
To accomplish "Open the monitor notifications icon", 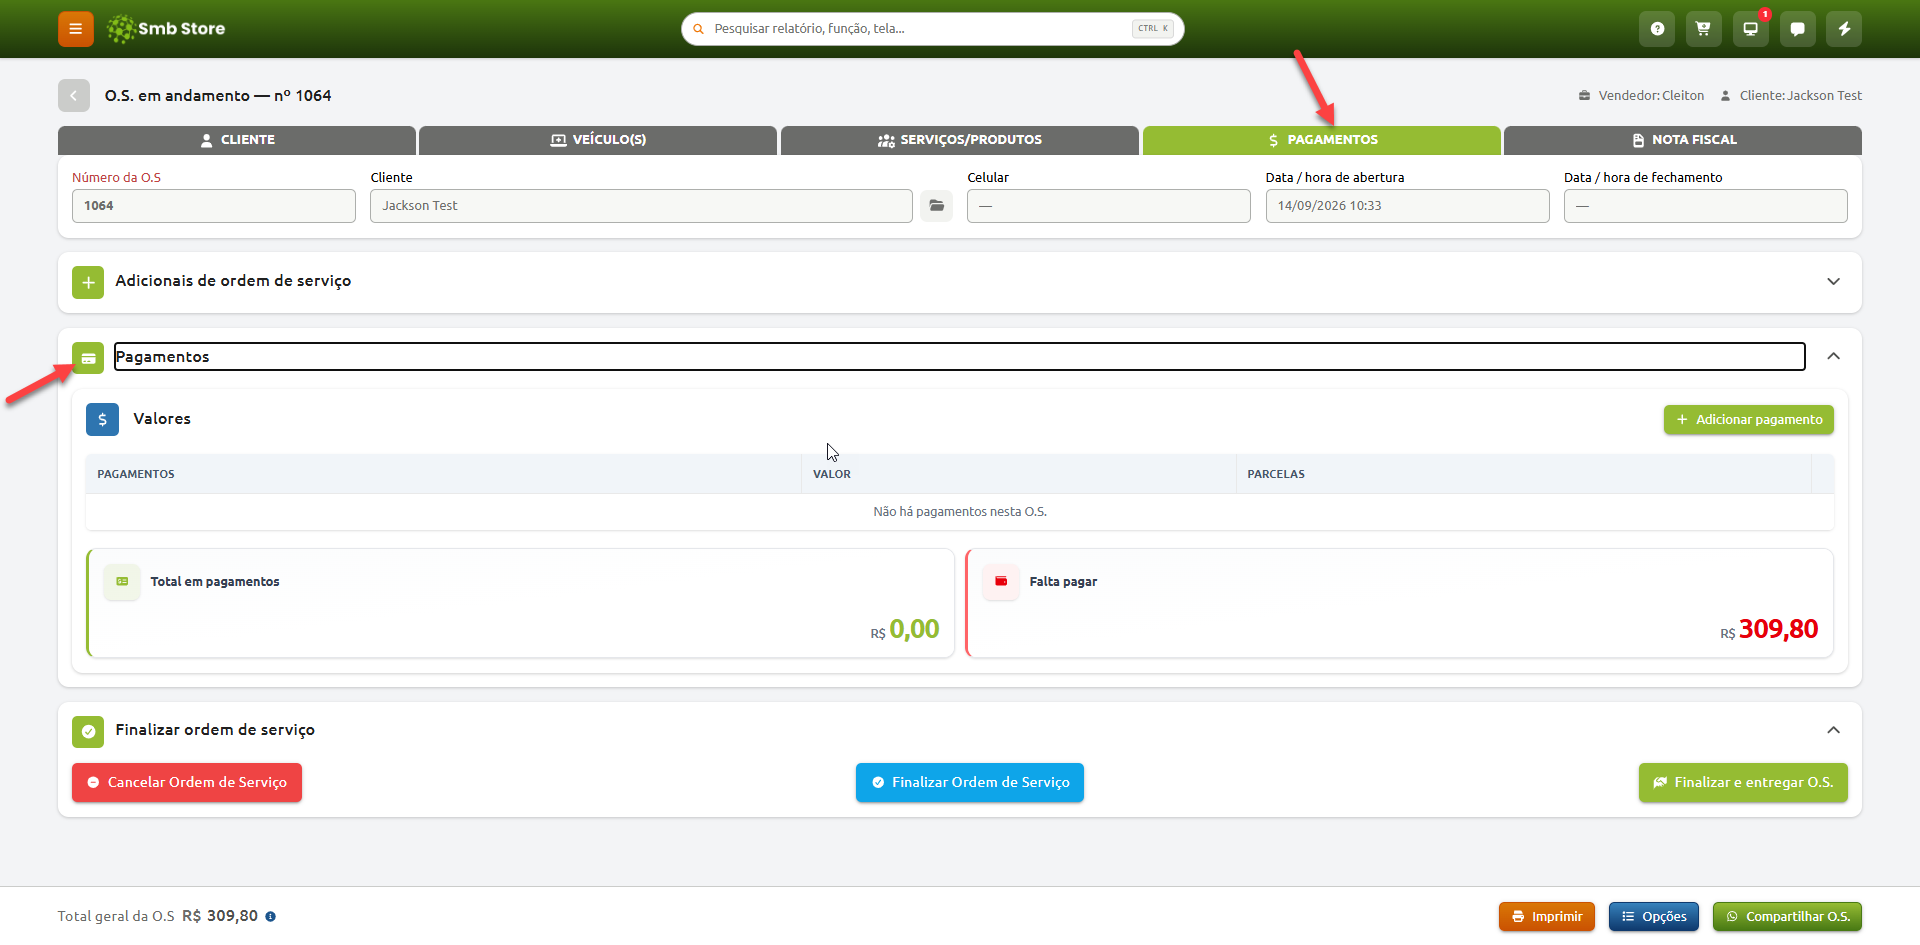I will (x=1750, y=29).
